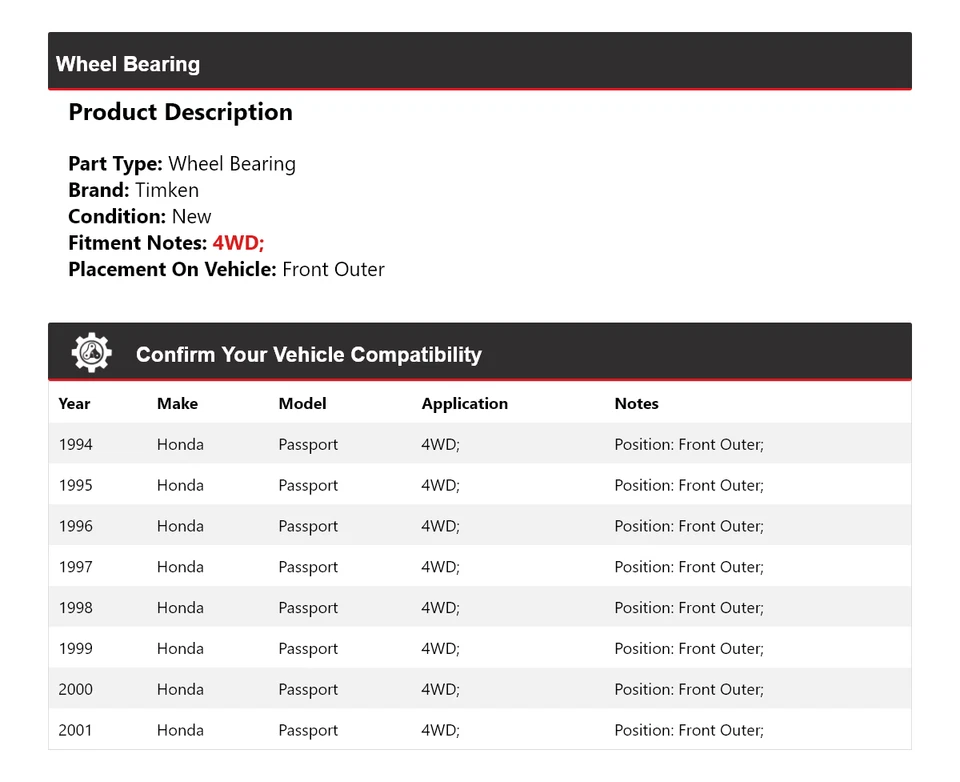The height and width of the screenshot is (782, 960).
Task: Click the Wheel Bearing header title
Action: 128,64
